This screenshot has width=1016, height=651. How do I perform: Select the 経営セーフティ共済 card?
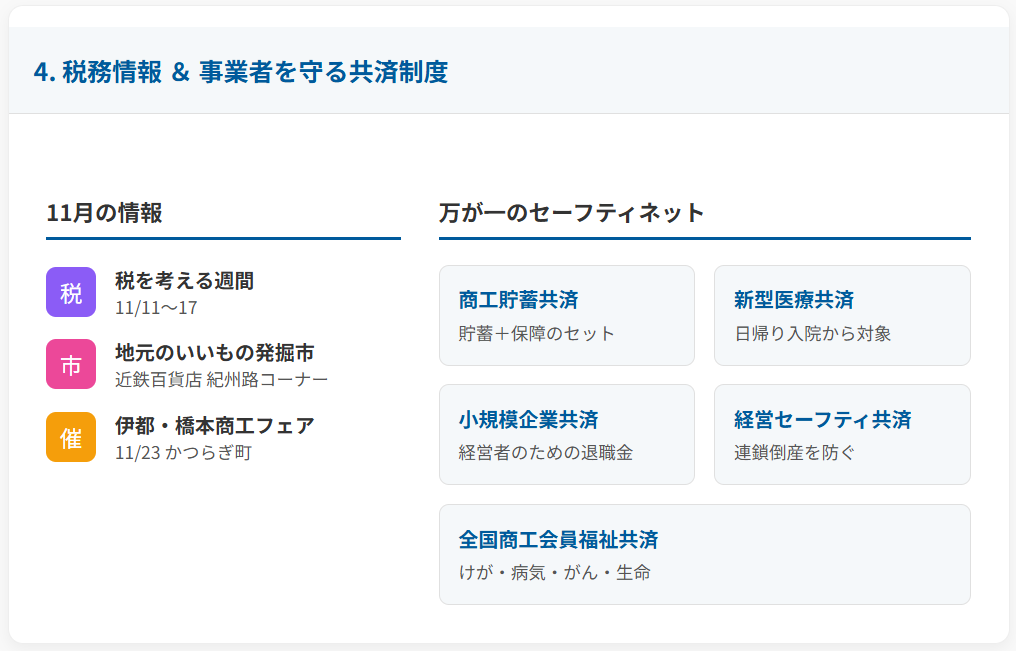point(842,434)
